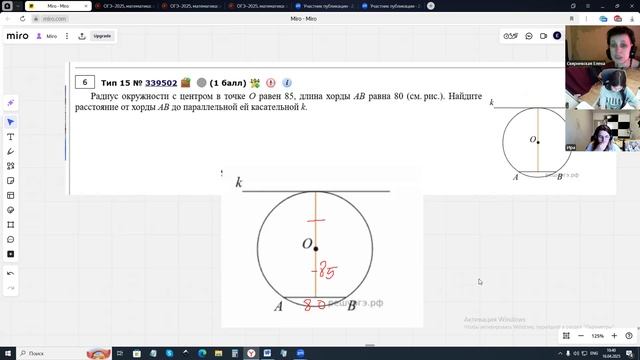Show hidden system tray icons
This screenshot has width=640, height=360.
pyautogui.click(x=560, y=353)
